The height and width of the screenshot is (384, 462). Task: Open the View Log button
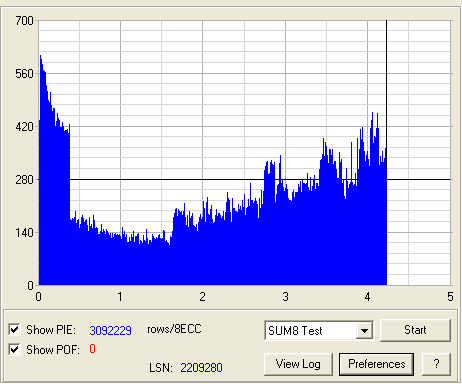[298, 364]
